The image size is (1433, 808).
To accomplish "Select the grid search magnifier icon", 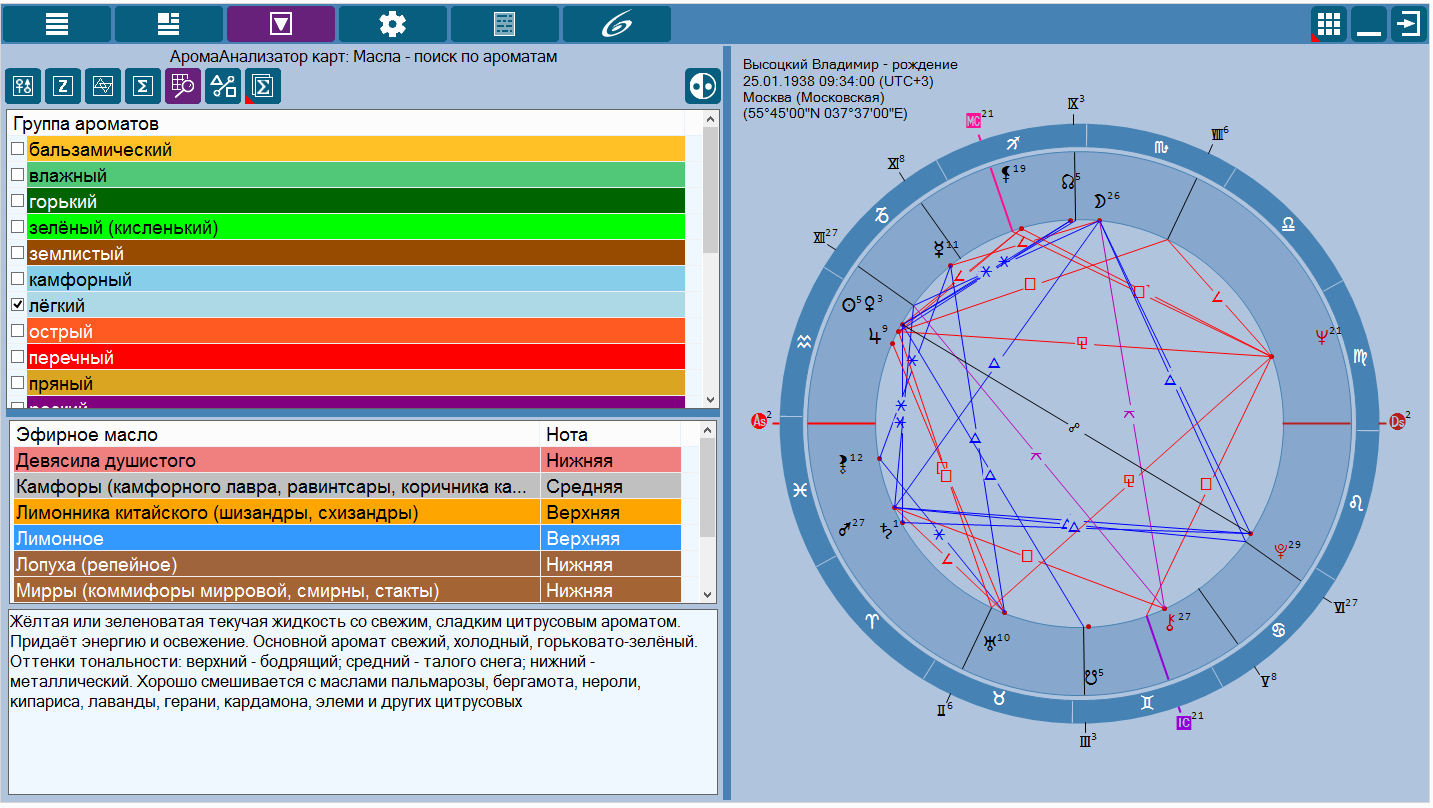I will pyautogui.click(x=183, y=87).
